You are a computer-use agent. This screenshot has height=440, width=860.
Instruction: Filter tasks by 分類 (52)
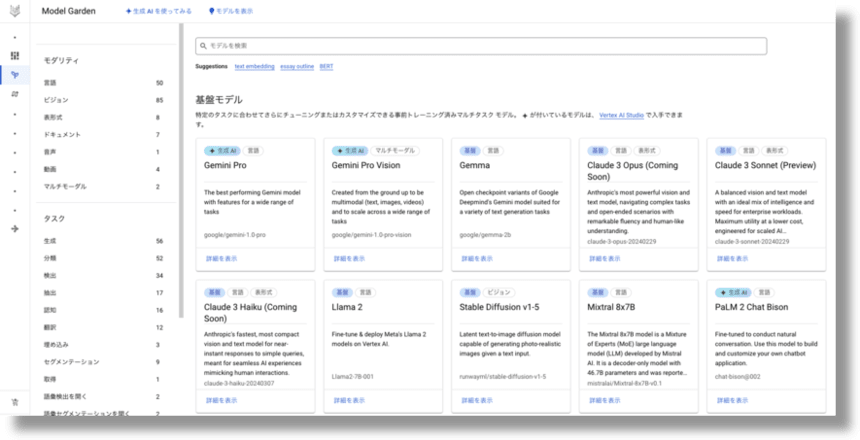tap(104, 258)
